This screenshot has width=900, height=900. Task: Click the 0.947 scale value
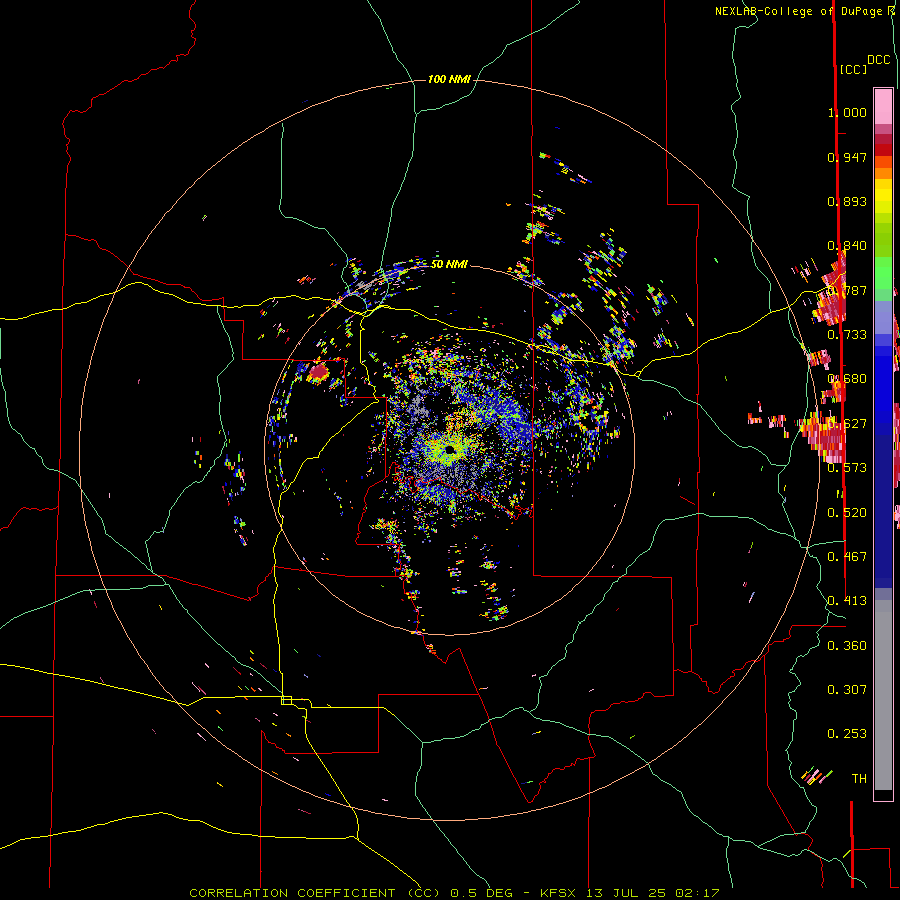pyautogui.click(x=847, y=157)
